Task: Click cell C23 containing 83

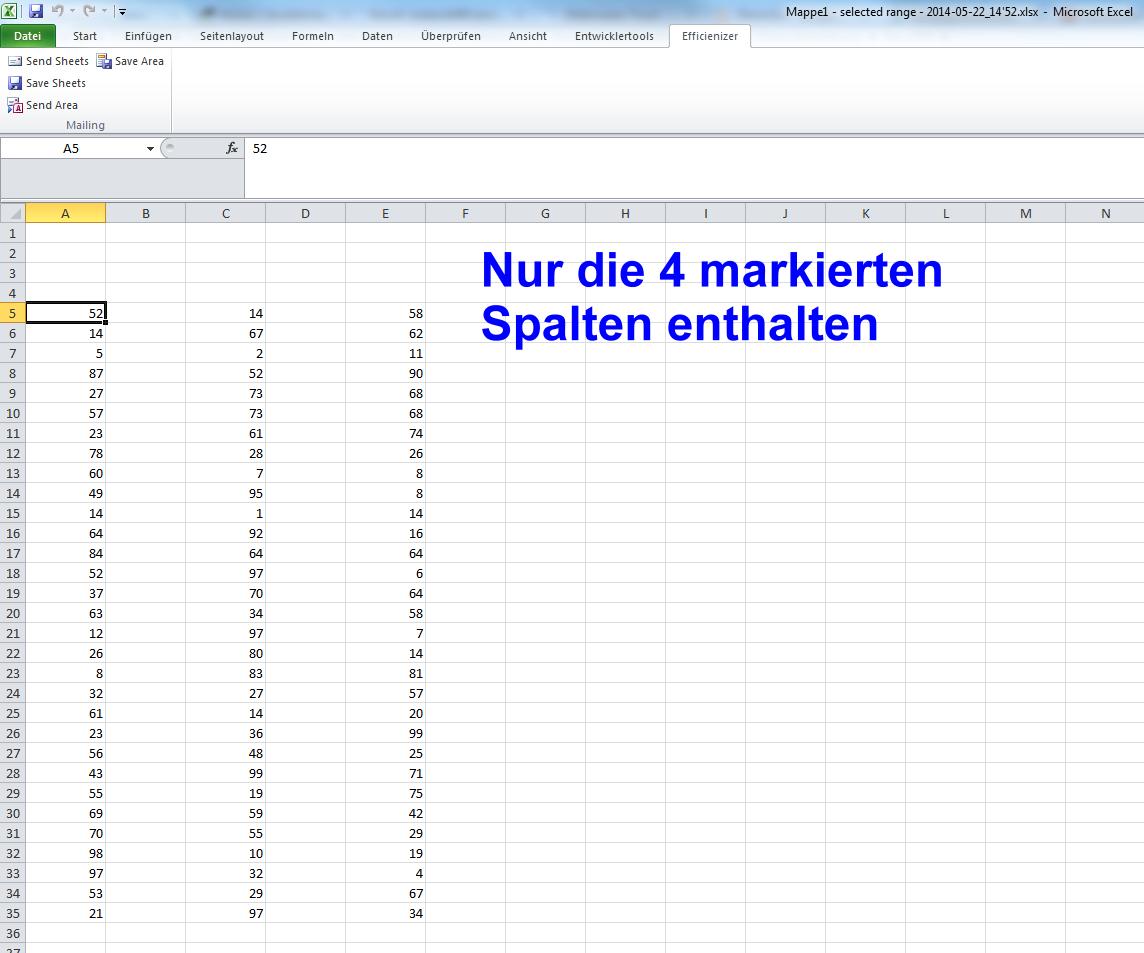Action: (225, 673)
